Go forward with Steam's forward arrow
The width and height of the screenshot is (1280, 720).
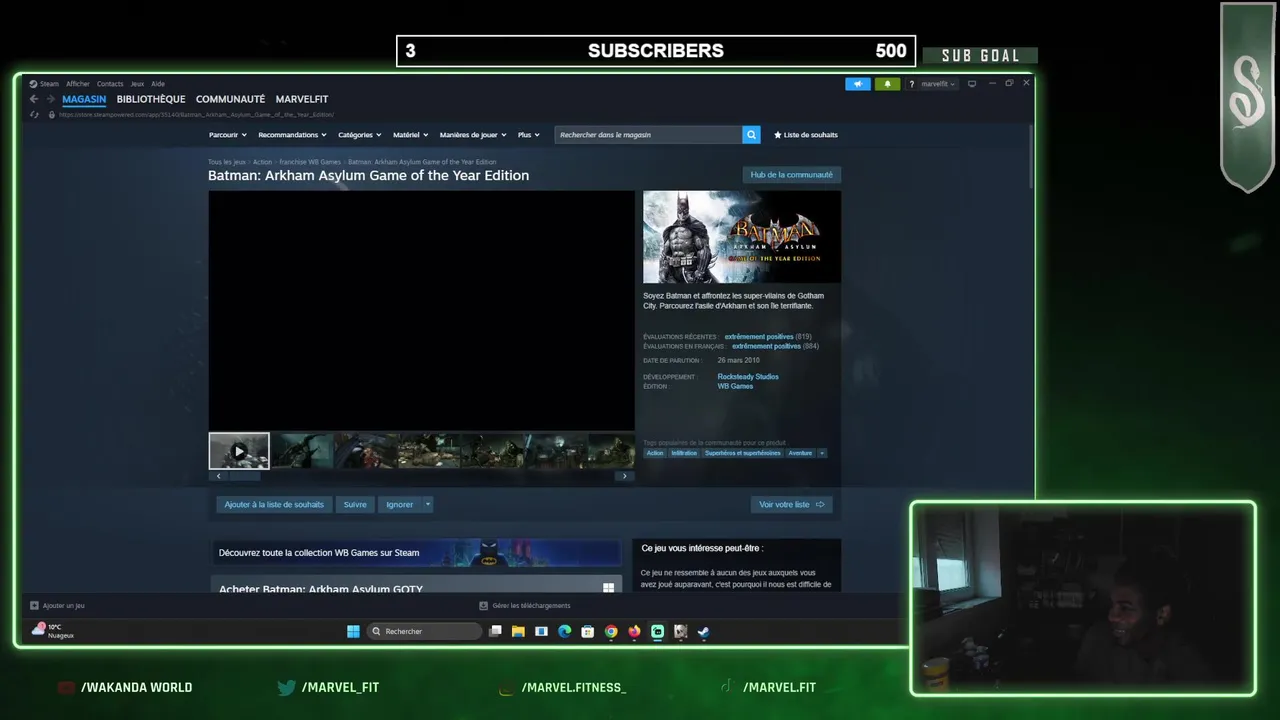(50, 99)
